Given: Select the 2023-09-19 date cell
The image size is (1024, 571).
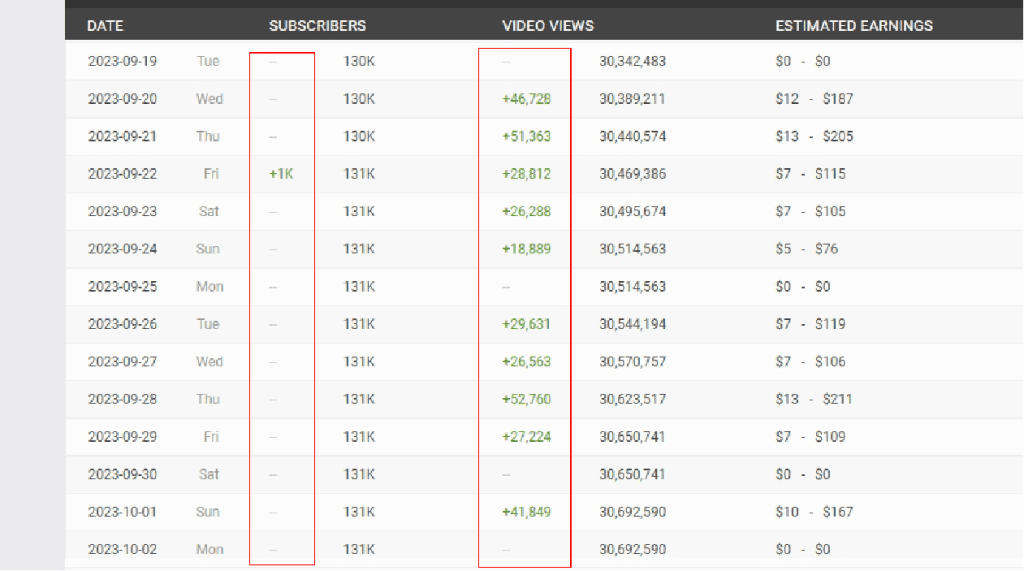Looking at the screenshot, I should pos(122,61).
